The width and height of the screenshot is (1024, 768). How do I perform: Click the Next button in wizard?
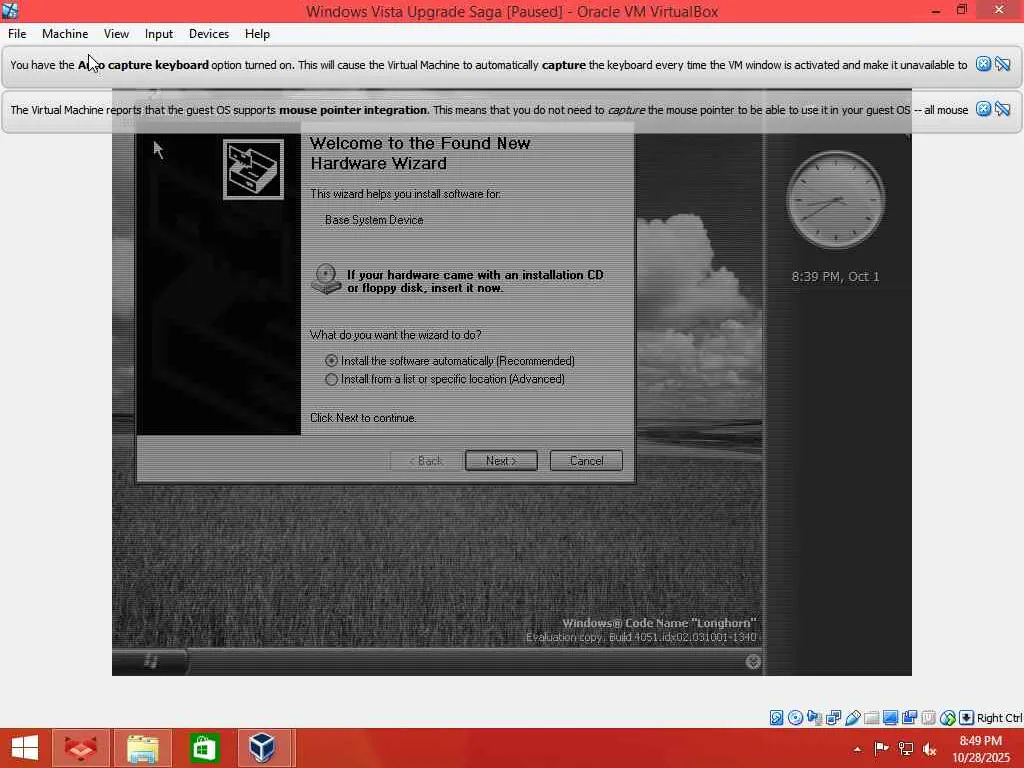(x=501, y=460)
